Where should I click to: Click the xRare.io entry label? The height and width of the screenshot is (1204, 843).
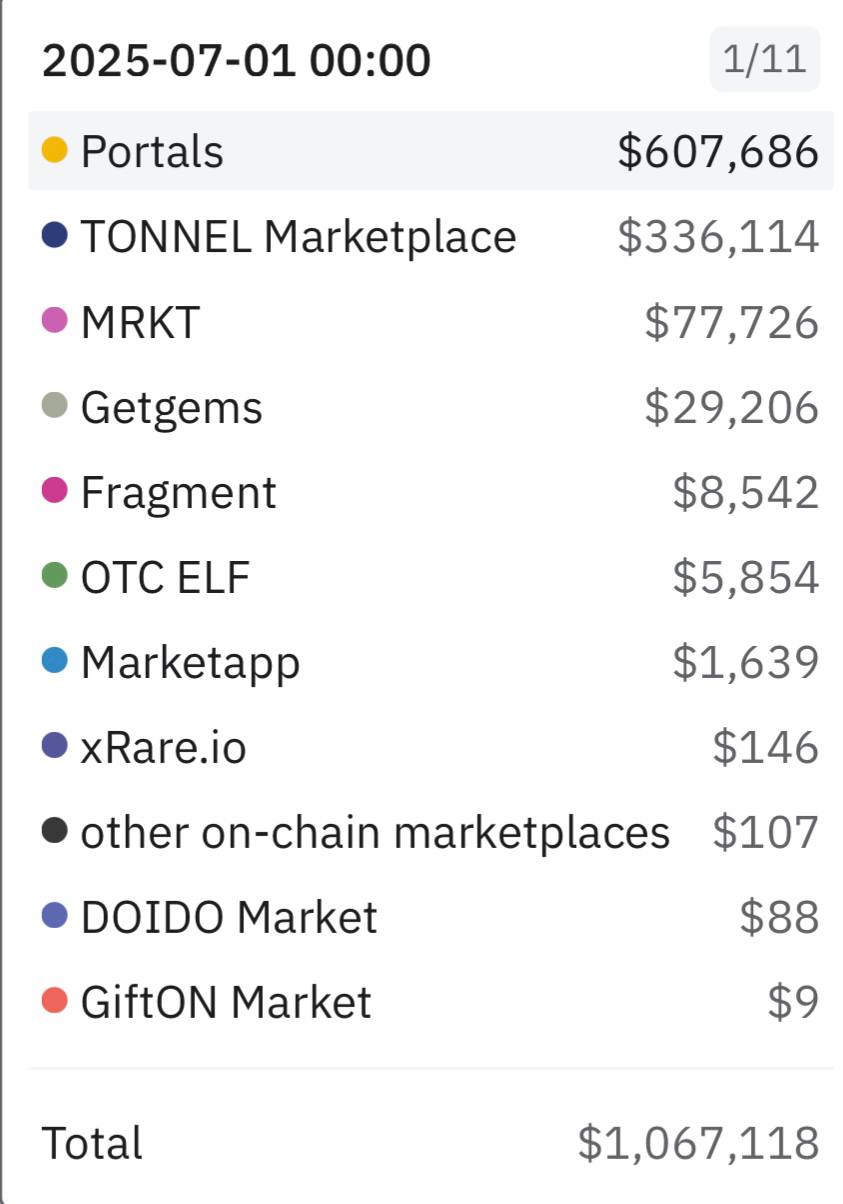(163, 747)
